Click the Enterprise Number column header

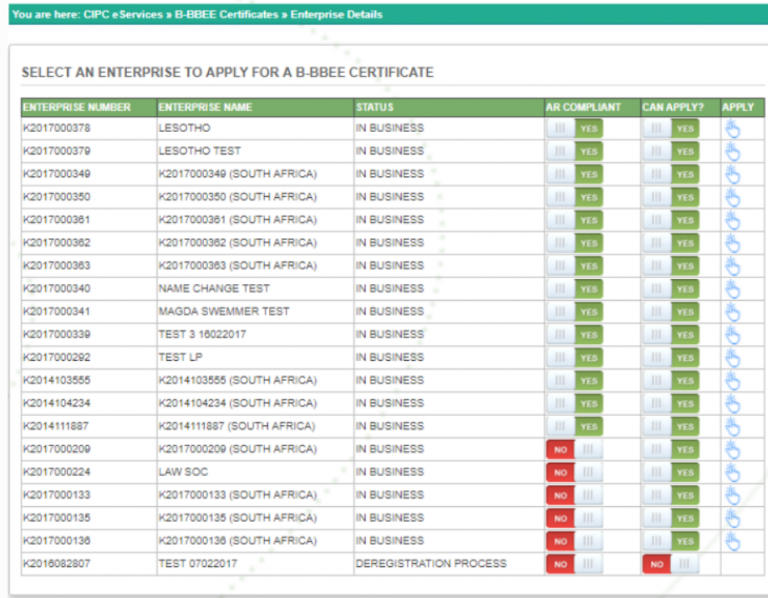tap(77, 107)
